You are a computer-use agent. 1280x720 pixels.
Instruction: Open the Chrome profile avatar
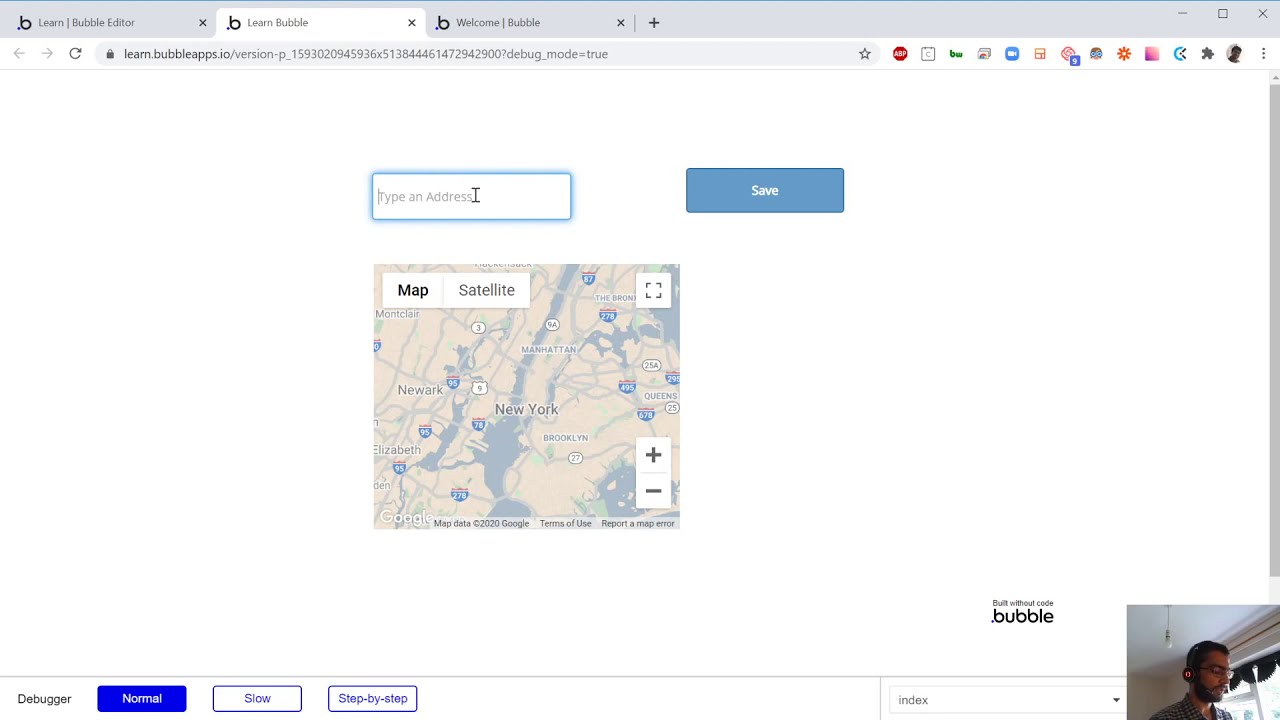click(1235, 54)
